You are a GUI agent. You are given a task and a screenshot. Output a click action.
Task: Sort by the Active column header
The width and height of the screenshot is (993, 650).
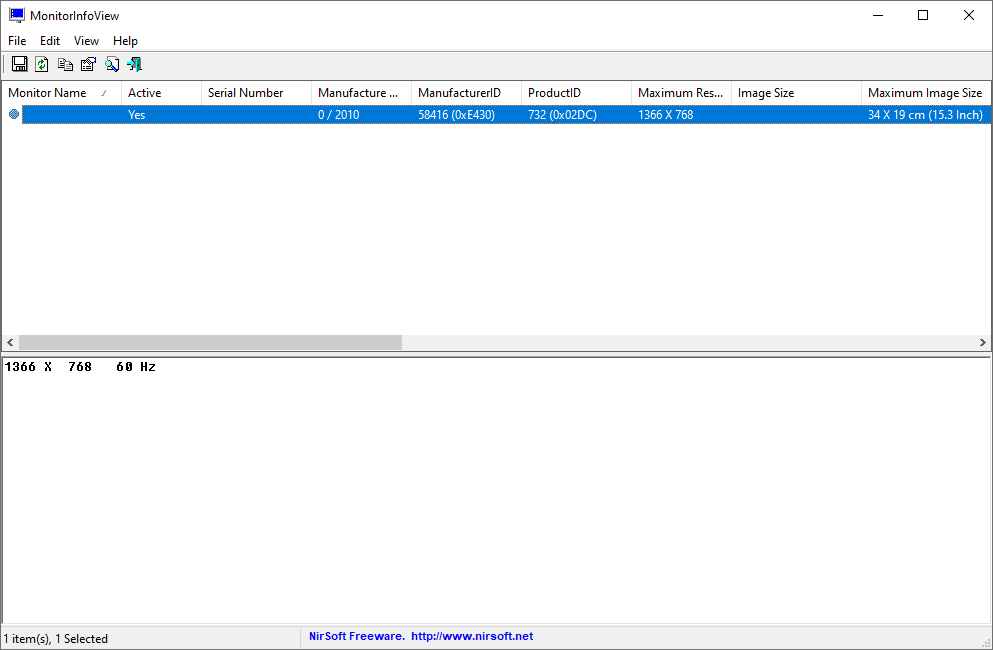click(x=145, y=93)
